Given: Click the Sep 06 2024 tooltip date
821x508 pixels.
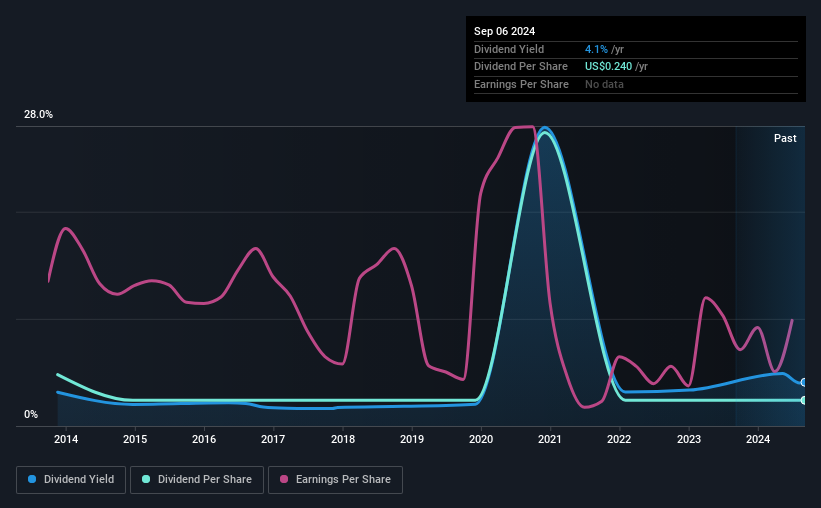Looking at the screenshot, I should (x=504, y=31).
